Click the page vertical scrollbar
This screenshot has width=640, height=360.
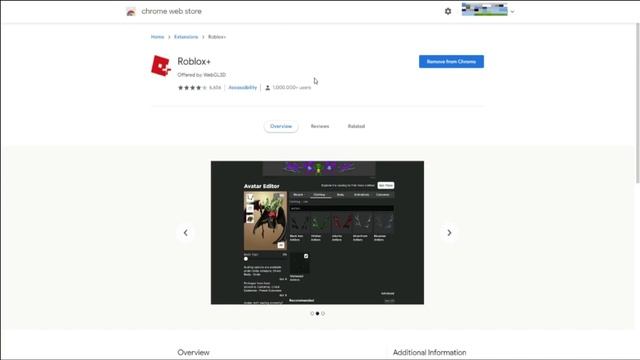pos(637,102)
